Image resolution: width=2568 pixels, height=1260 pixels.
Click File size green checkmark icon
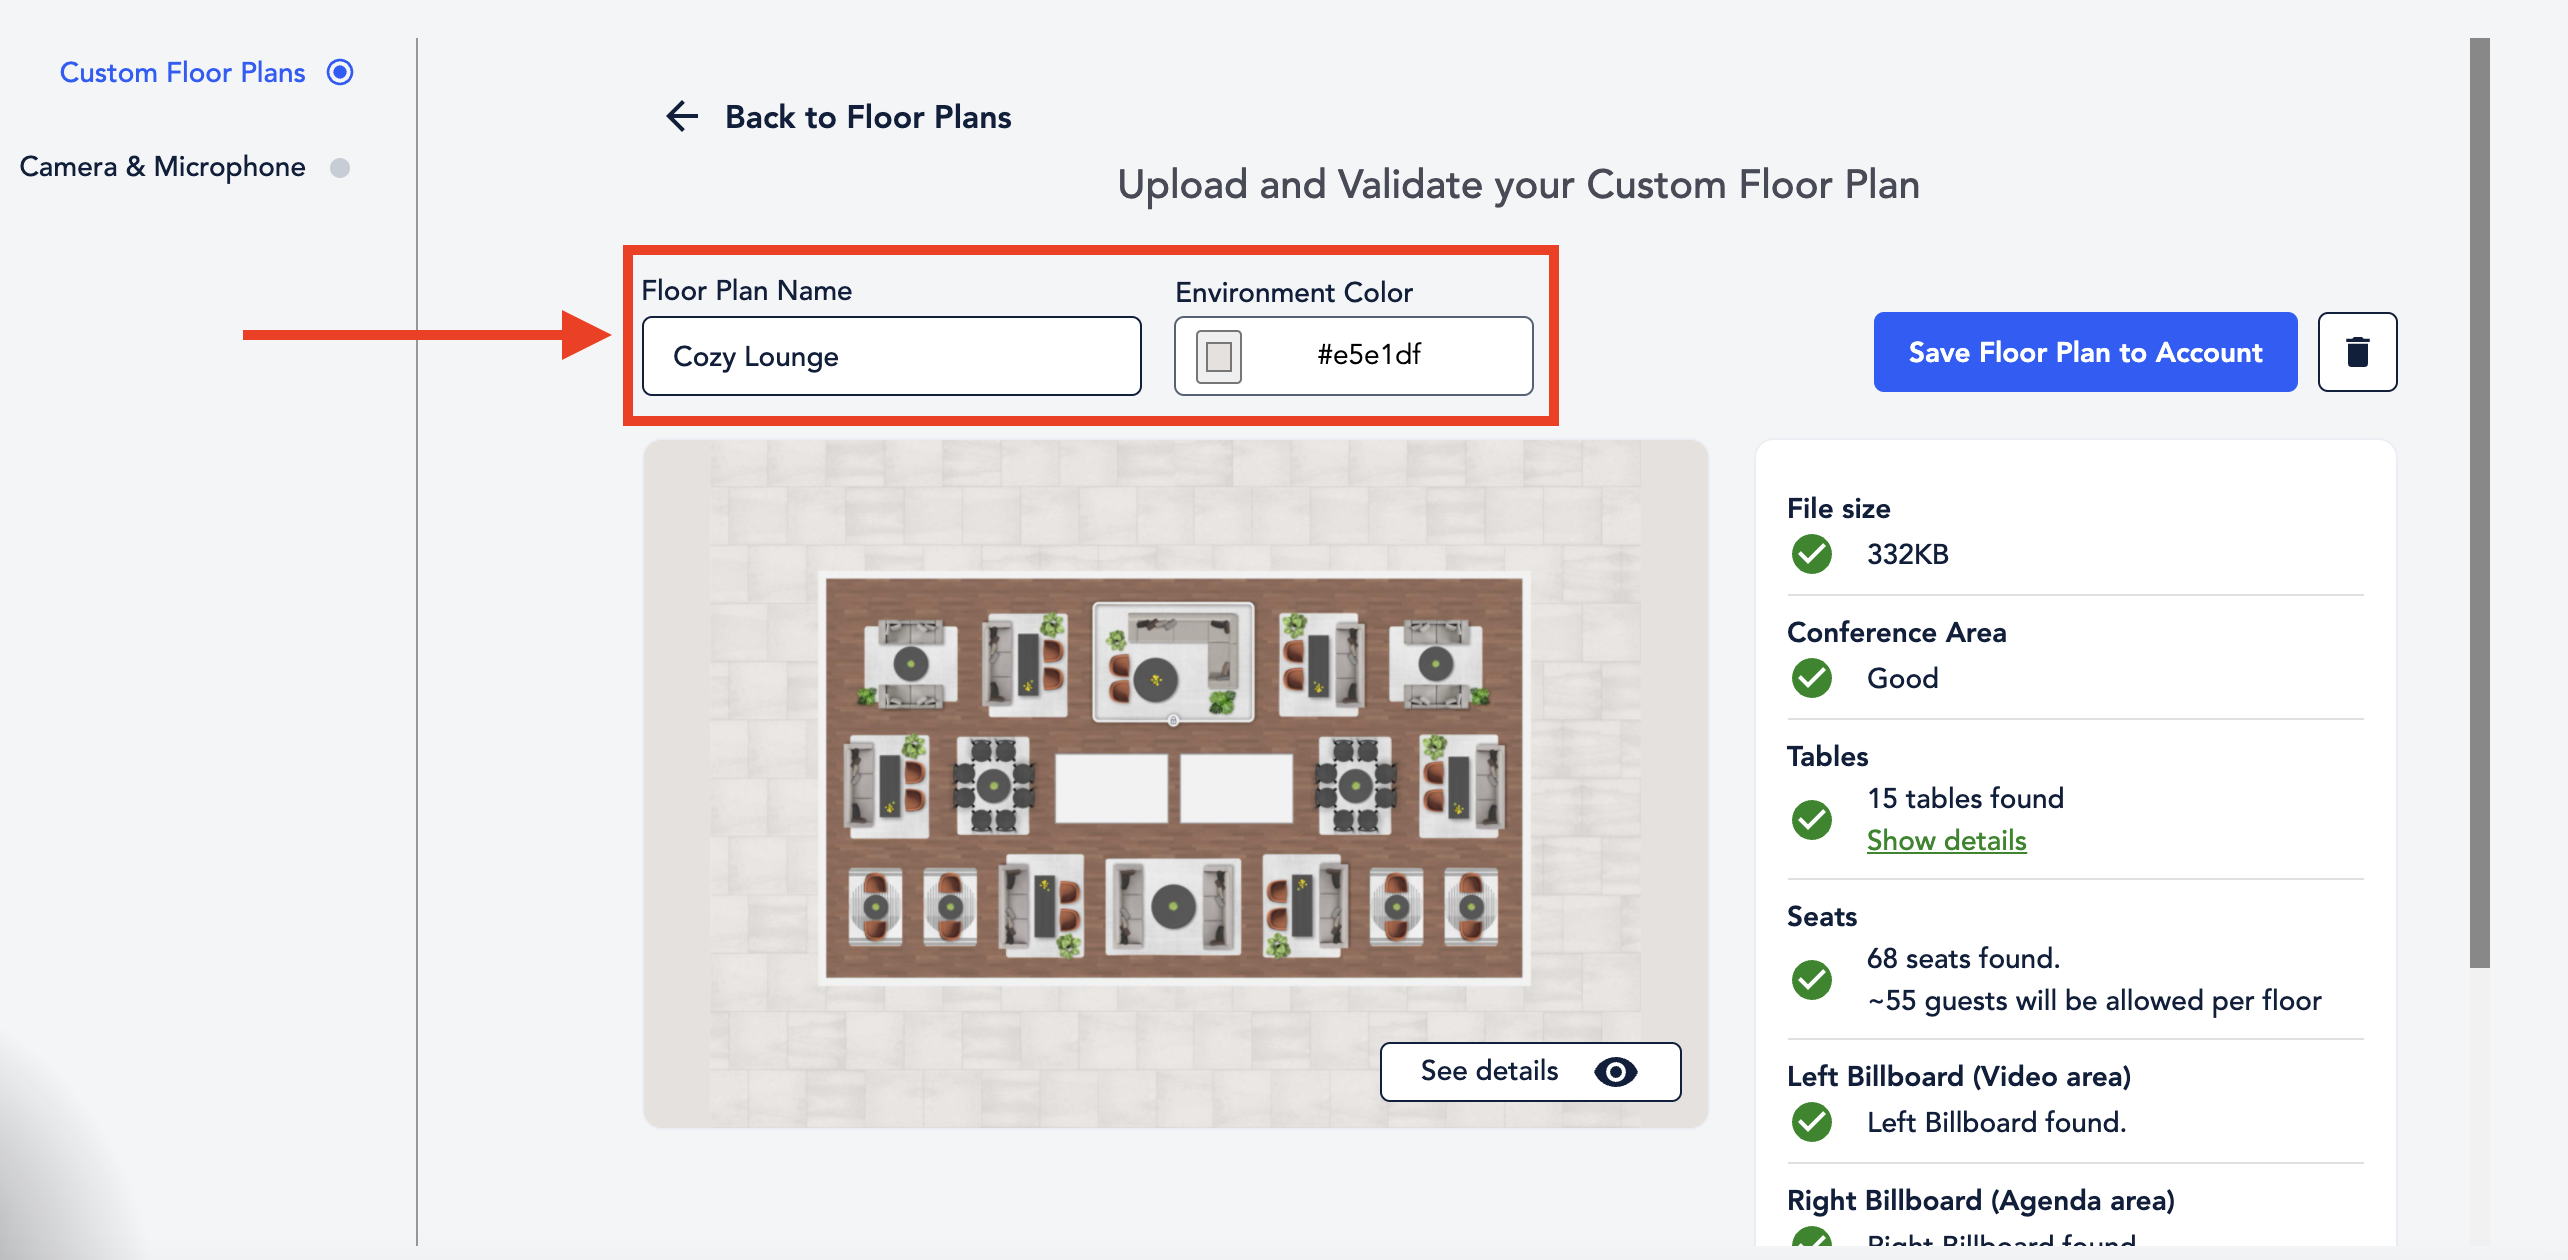[x=1811, y=554]
